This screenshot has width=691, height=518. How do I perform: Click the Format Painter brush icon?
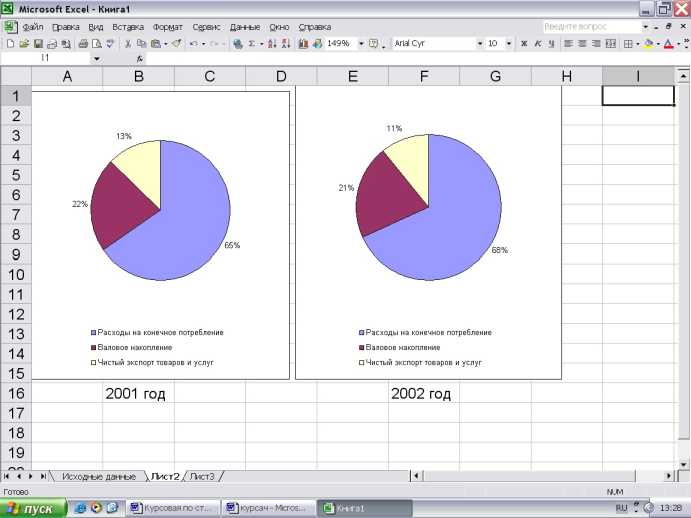(176, 44)
